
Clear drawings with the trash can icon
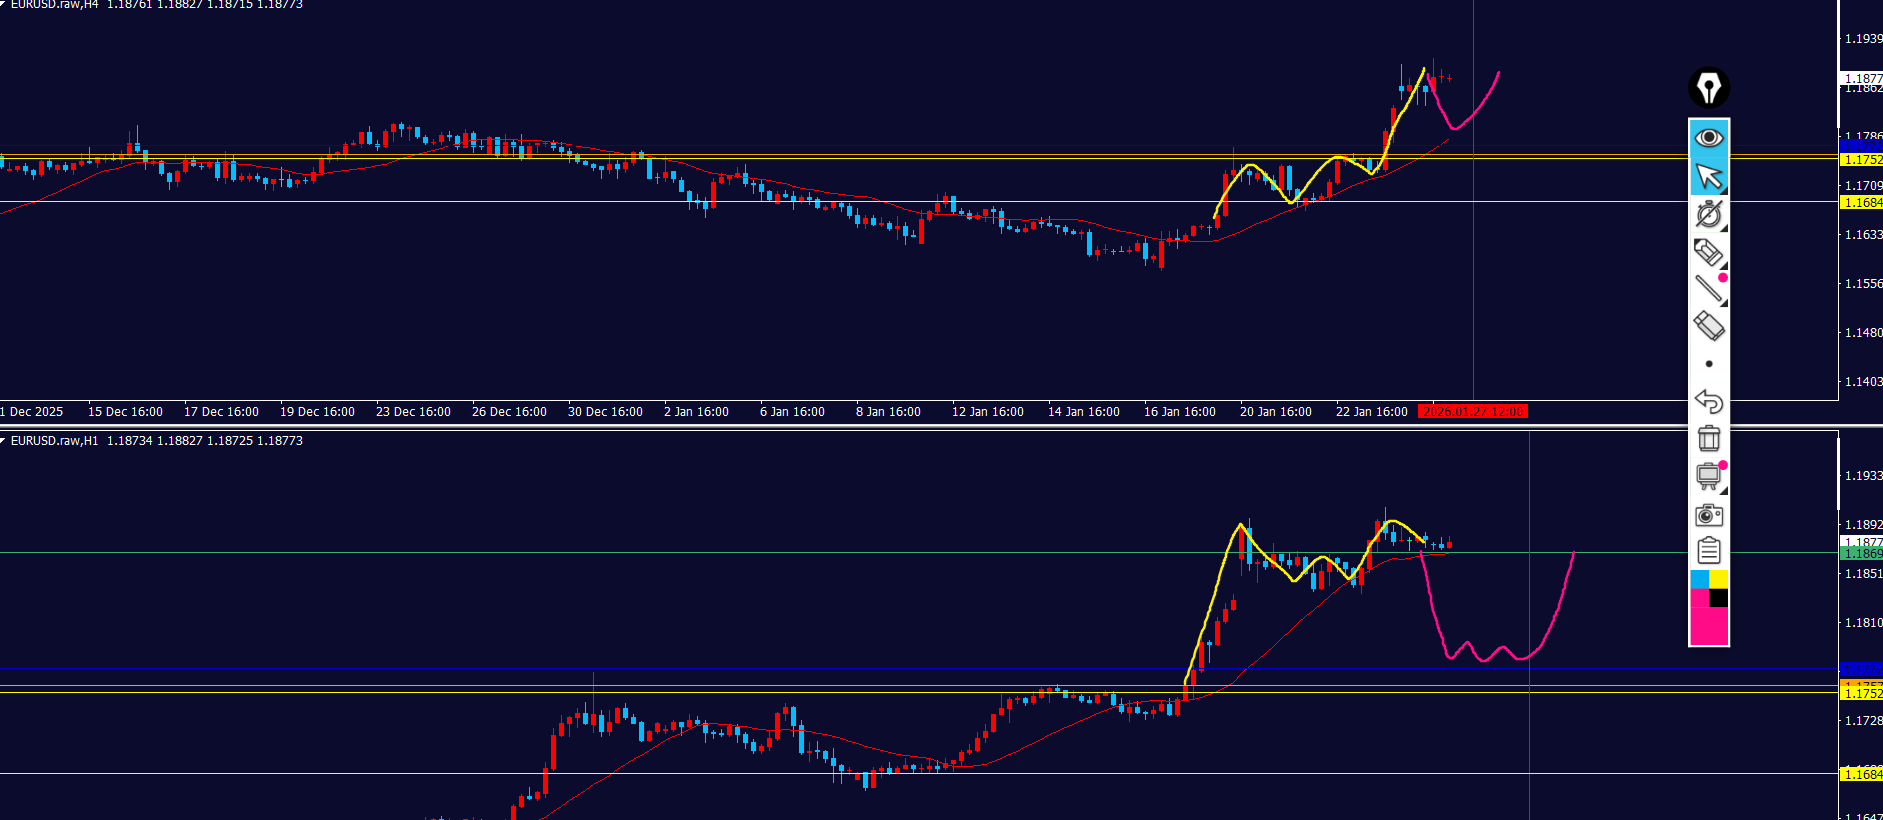pyautogui.click(x=1708, y=439)
